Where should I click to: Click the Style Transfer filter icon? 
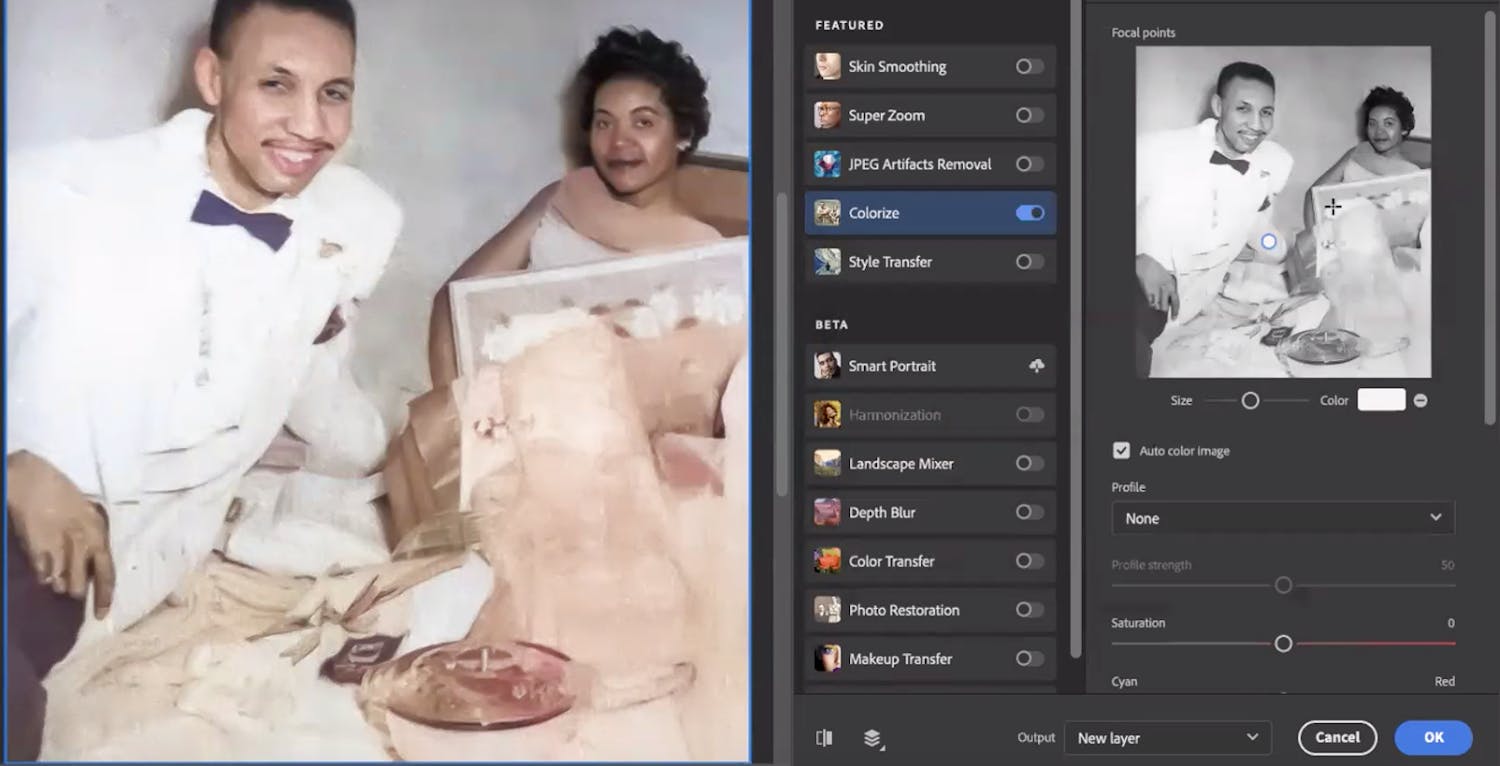point(826,261)
